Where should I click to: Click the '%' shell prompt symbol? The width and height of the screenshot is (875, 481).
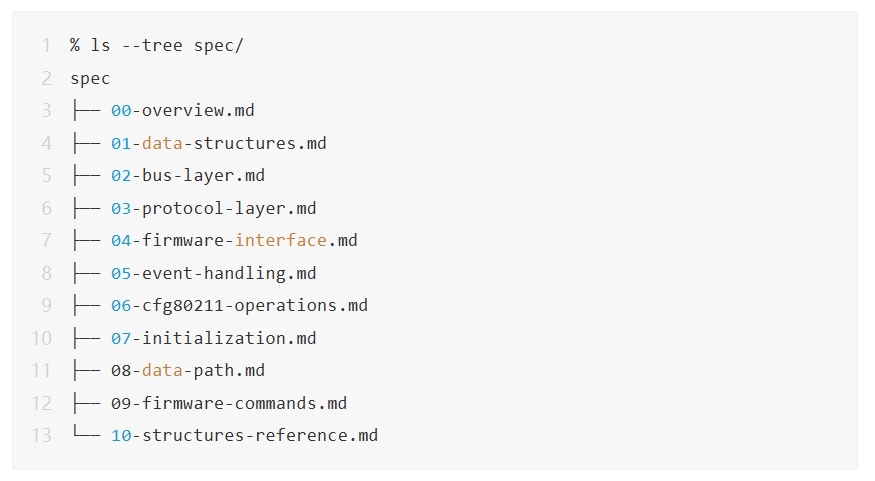click(x=75, y=46)
